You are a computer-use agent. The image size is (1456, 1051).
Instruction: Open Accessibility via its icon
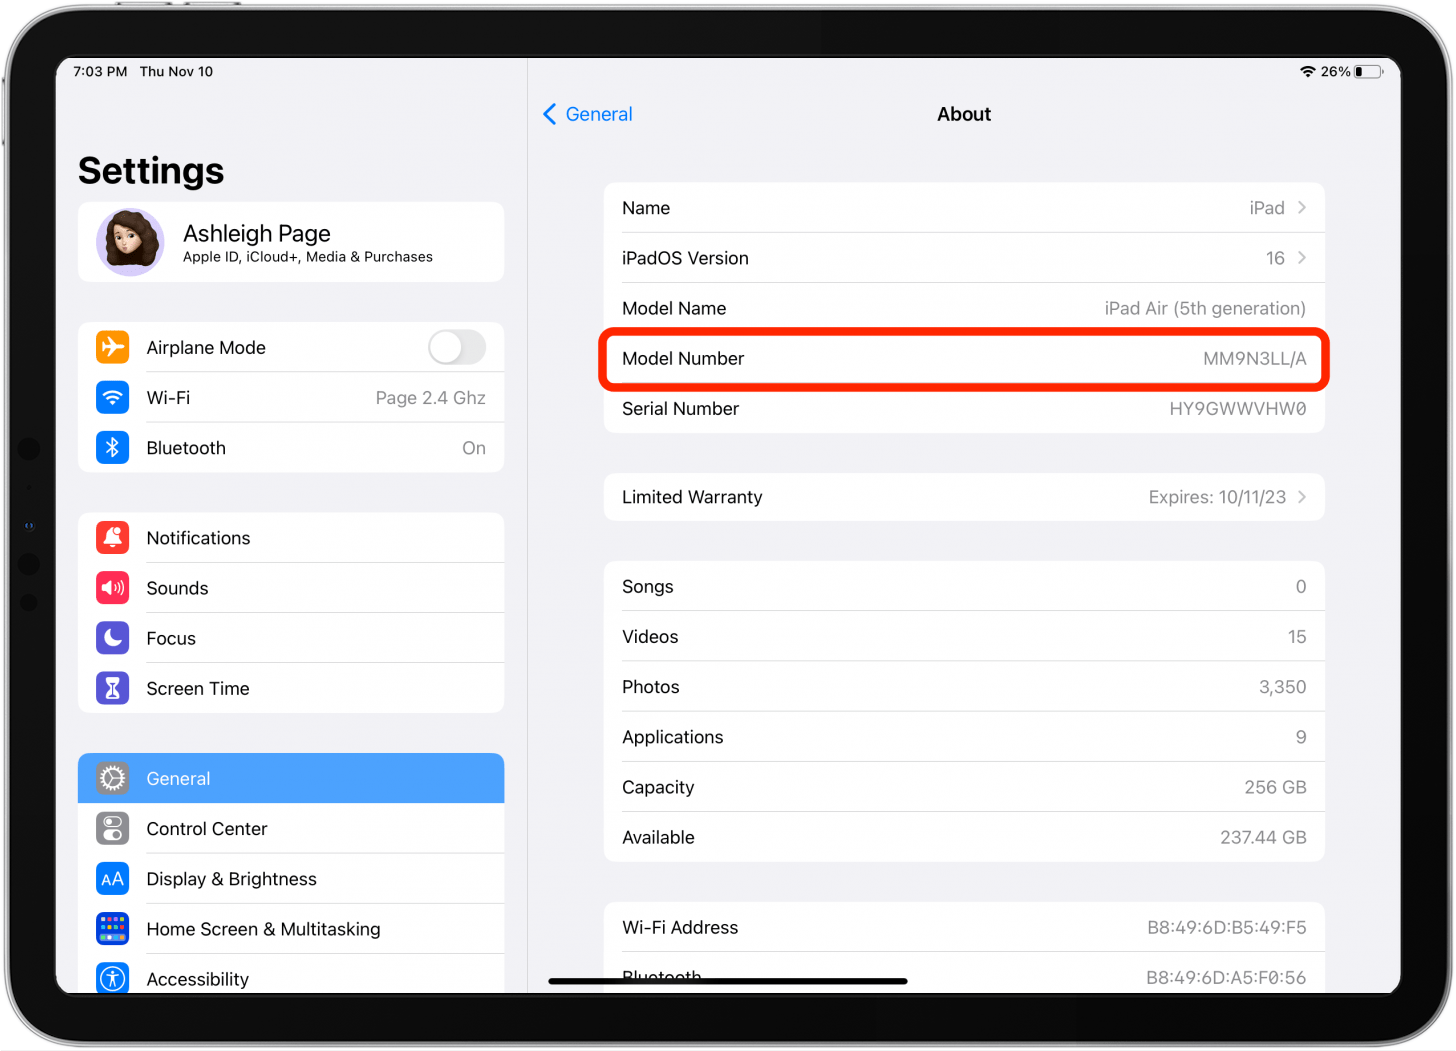(x=112, y=978)
